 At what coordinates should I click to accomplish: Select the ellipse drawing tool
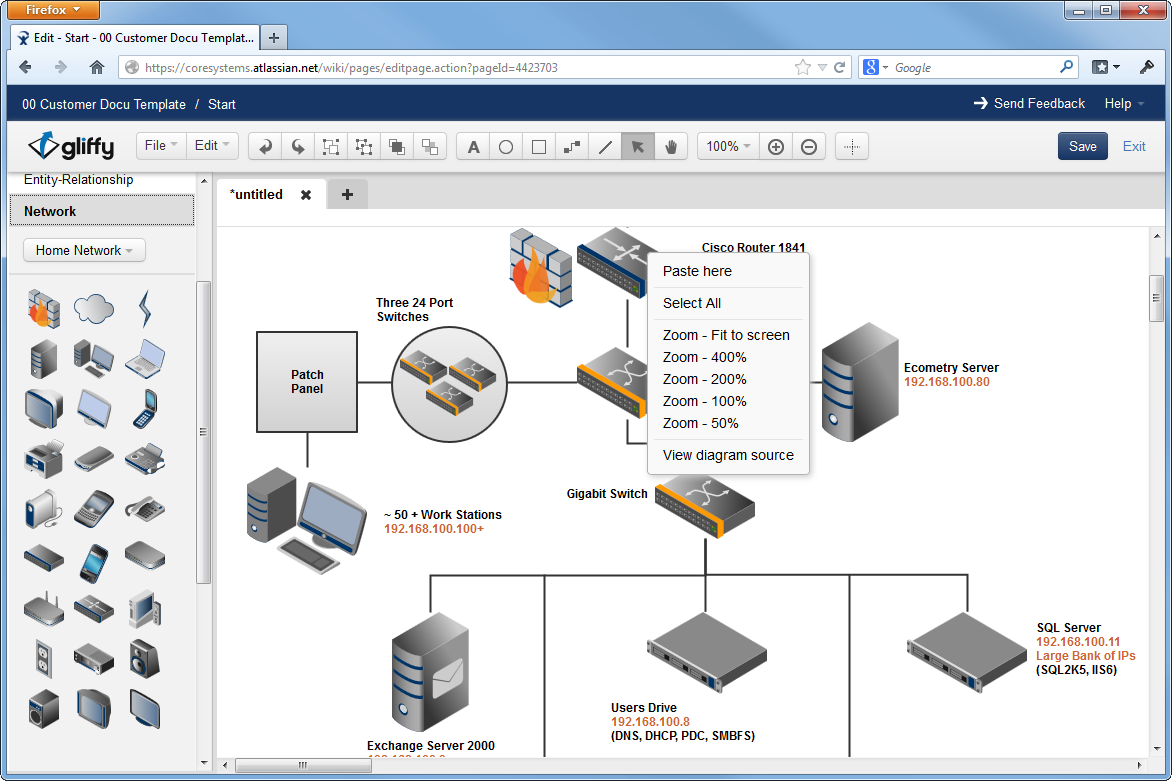coord(506,146)
